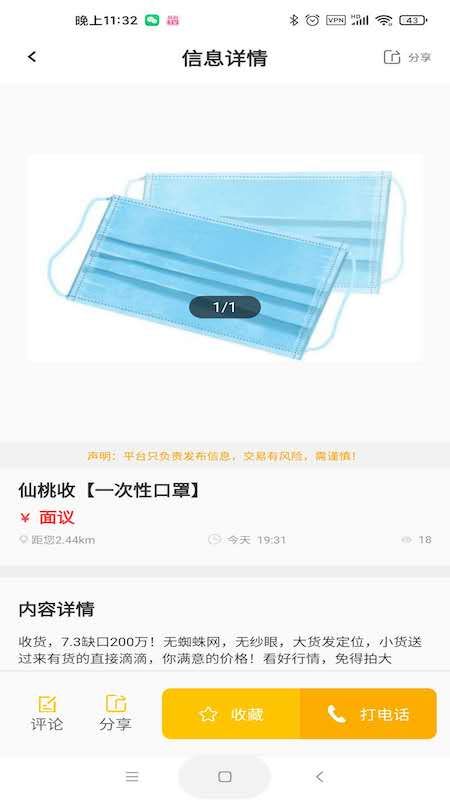Tap the phone handset icon
450x800 pixels.
(337, 714)
